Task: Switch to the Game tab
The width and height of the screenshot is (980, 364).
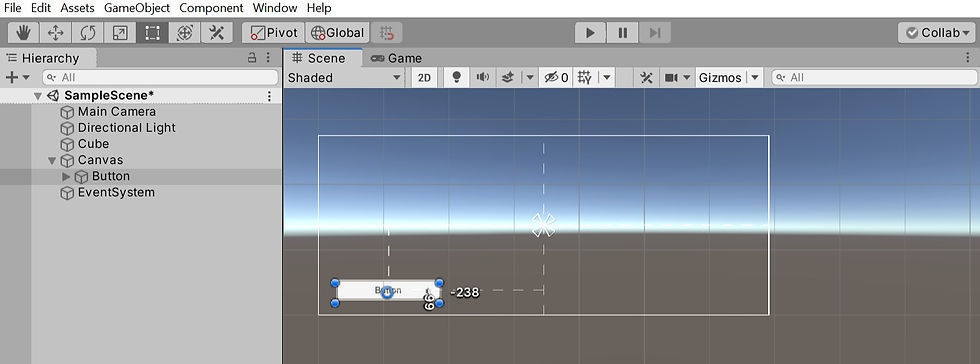Action: 397,58
